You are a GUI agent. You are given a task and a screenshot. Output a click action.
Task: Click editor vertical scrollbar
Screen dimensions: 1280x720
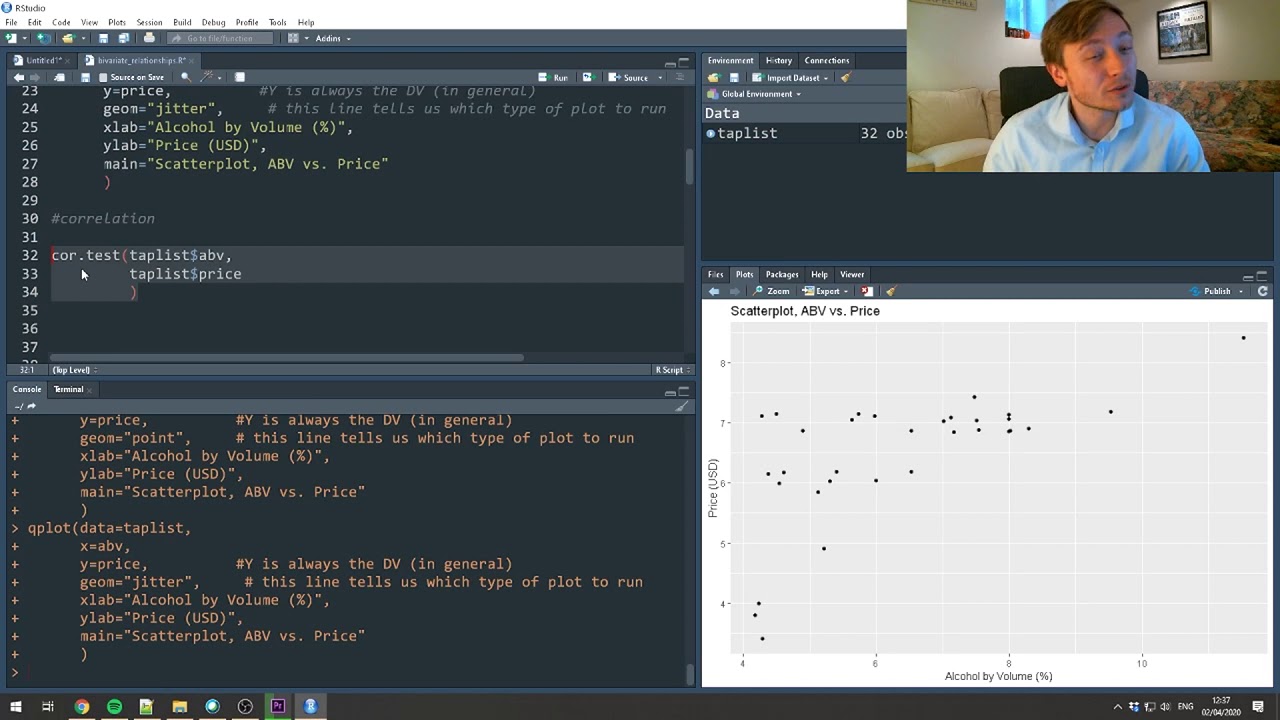click(689, 167)
